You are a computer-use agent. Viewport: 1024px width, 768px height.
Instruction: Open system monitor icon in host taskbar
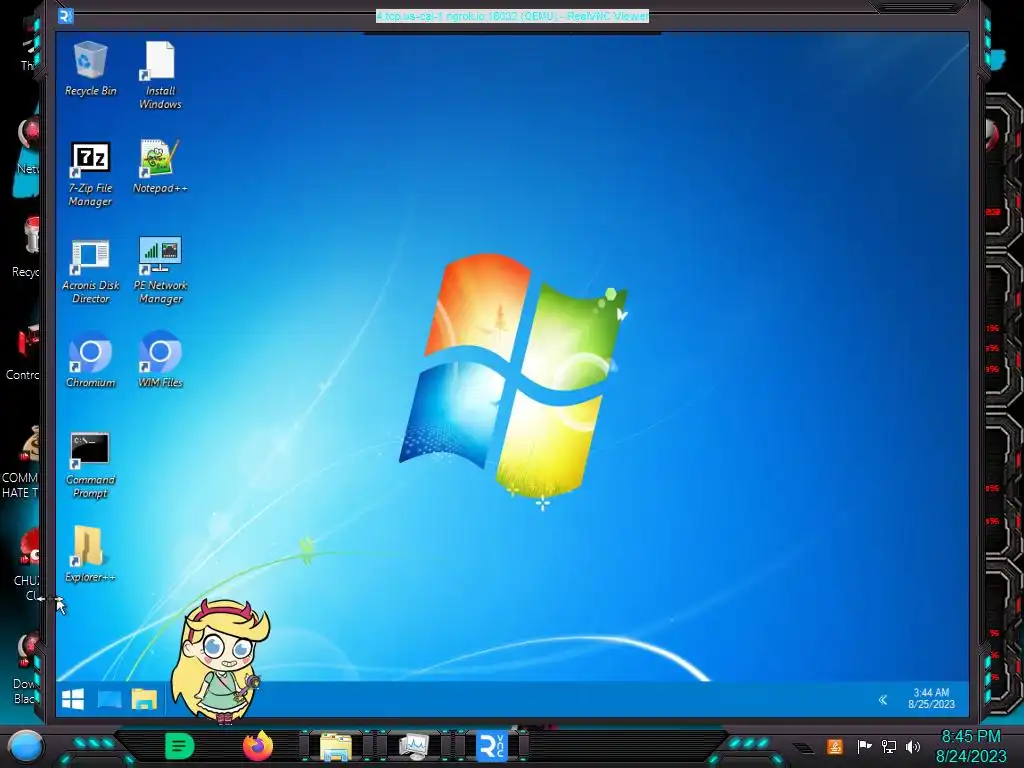click(413, 746)
